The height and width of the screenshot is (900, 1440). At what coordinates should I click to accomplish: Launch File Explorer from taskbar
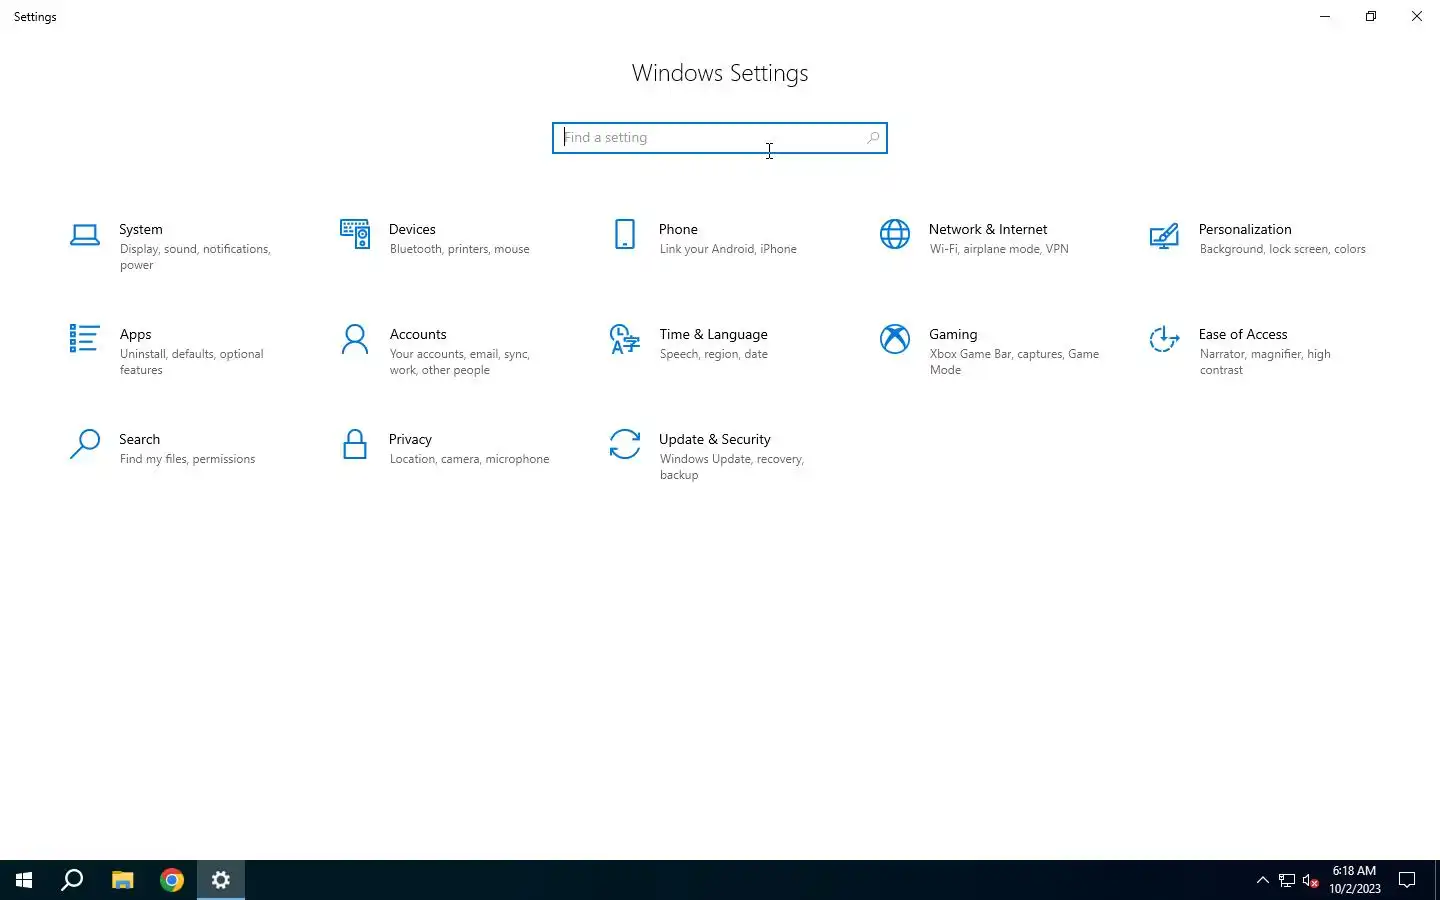[123, 880]
